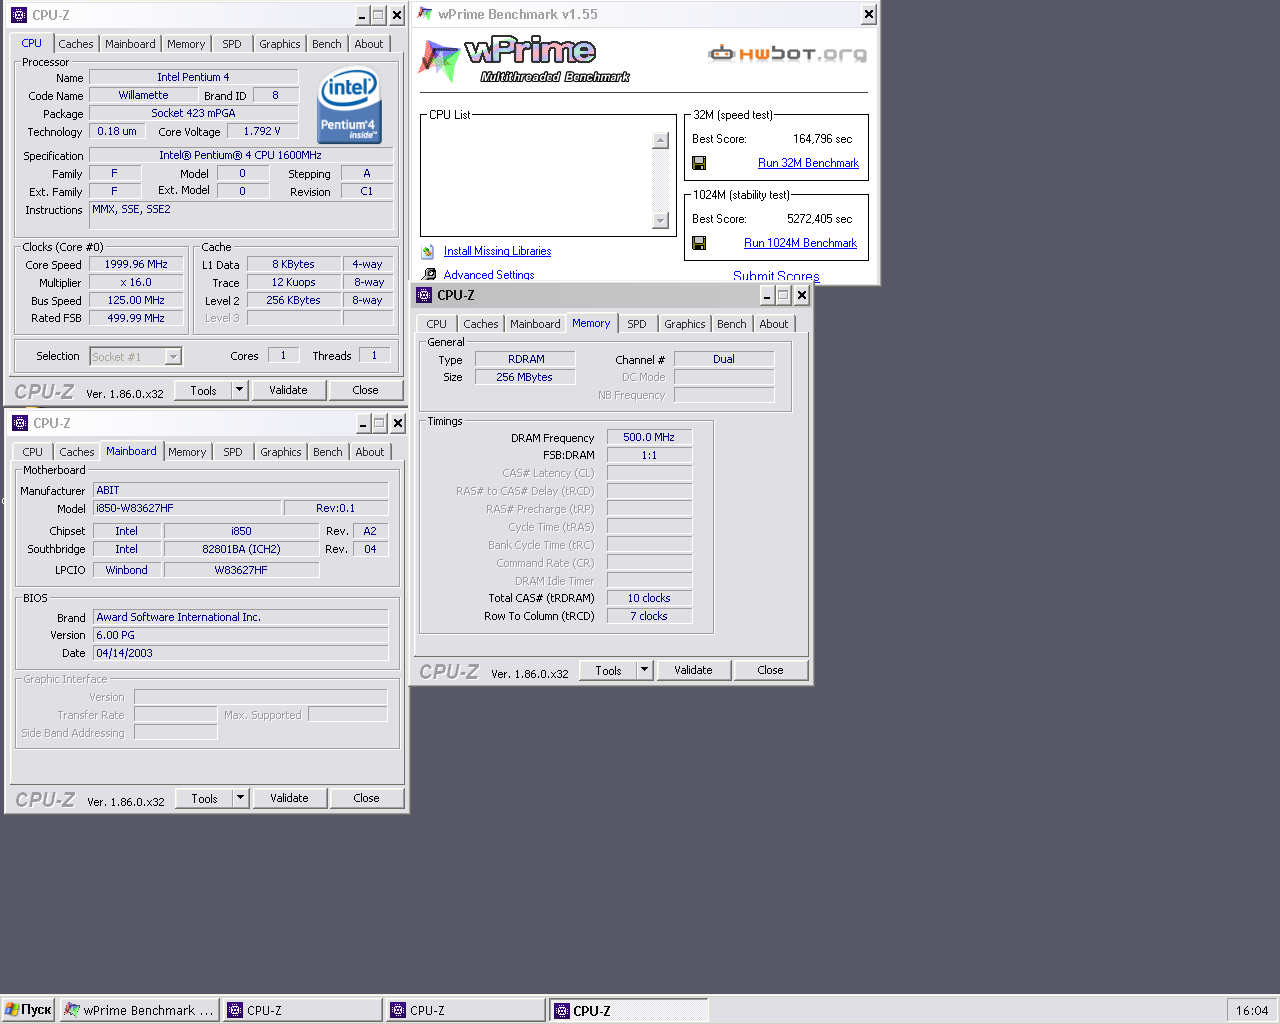Switch to Bench tab in the Memory window

(732, 324)
